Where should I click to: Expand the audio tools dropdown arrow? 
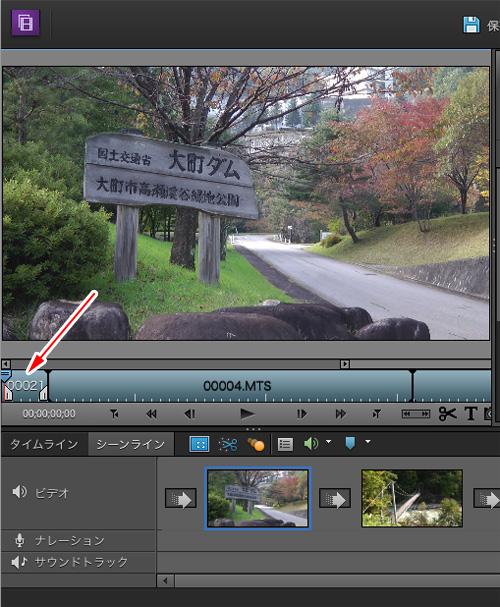(329, 441)
